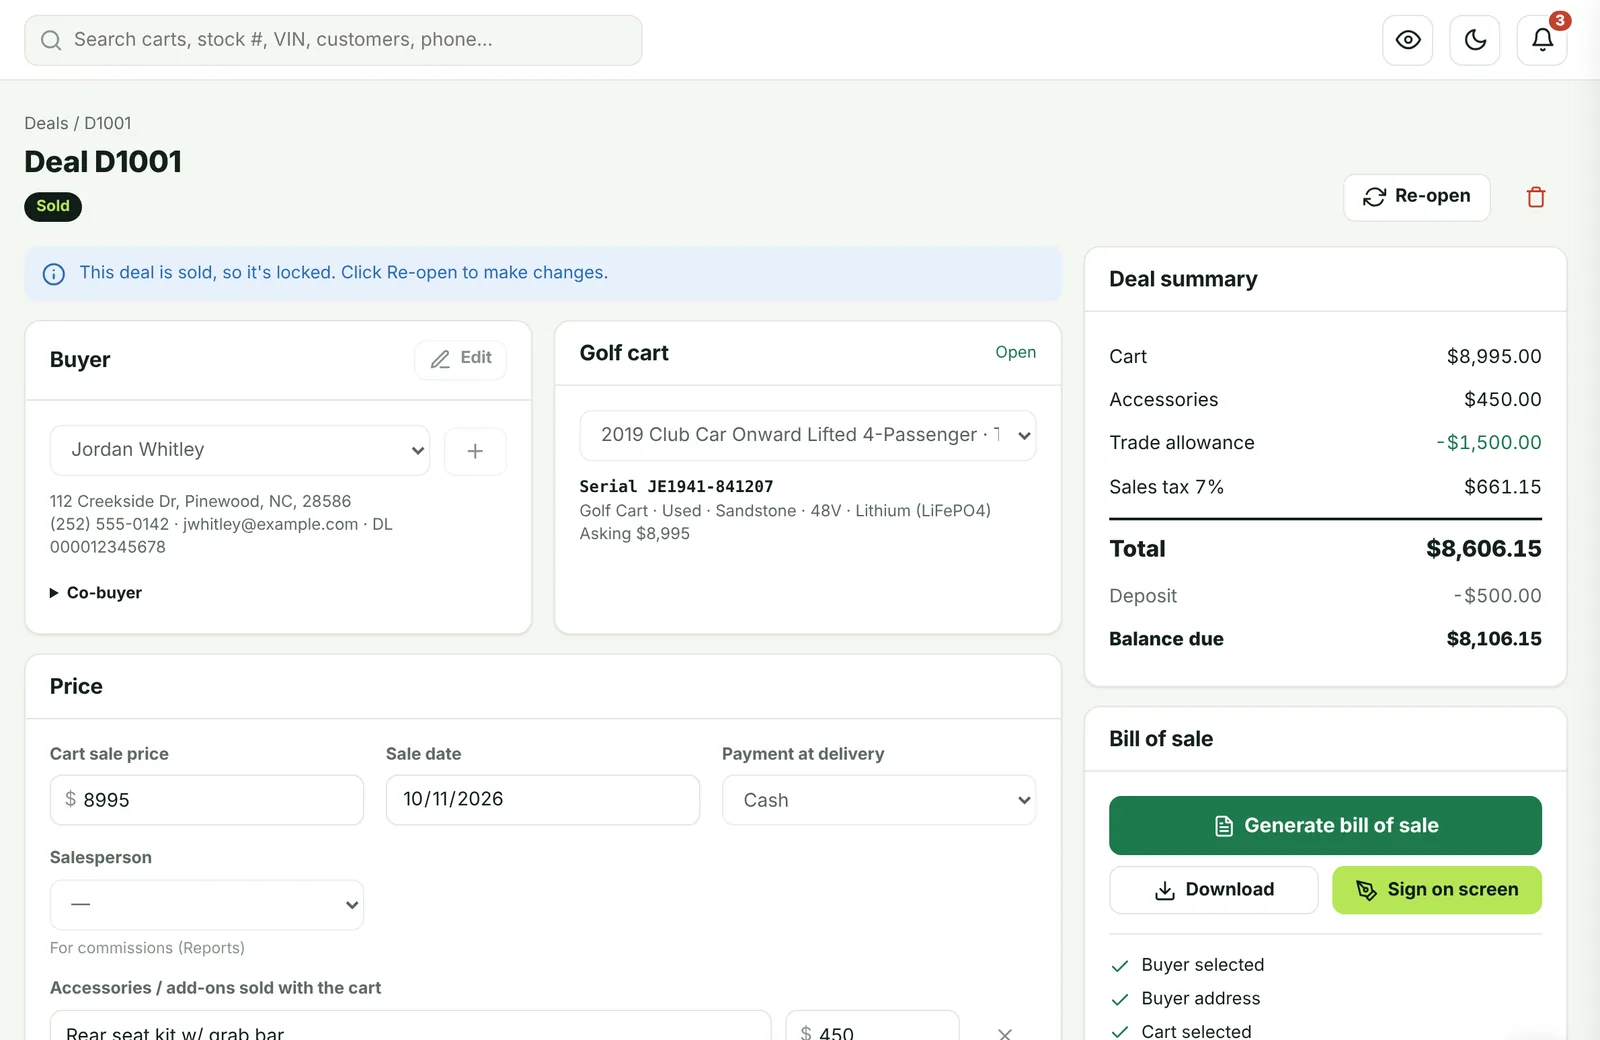Open the notifications bell
The image size is (1600, 1040).
point(1542,40)
